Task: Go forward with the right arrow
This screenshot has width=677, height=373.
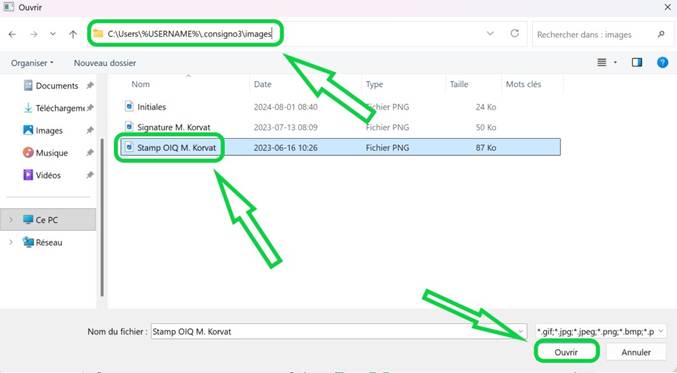Action: coord(34,34)
